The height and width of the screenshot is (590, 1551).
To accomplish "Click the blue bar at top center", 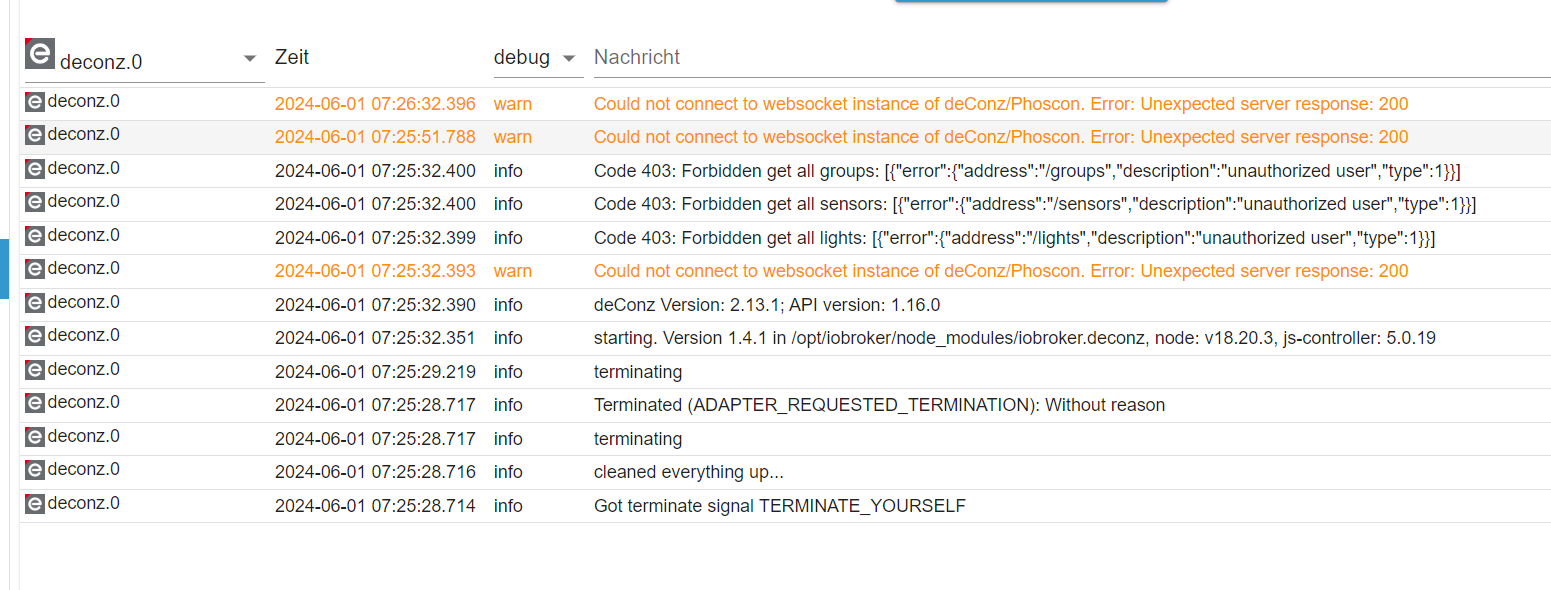I will coord(1031,1).
